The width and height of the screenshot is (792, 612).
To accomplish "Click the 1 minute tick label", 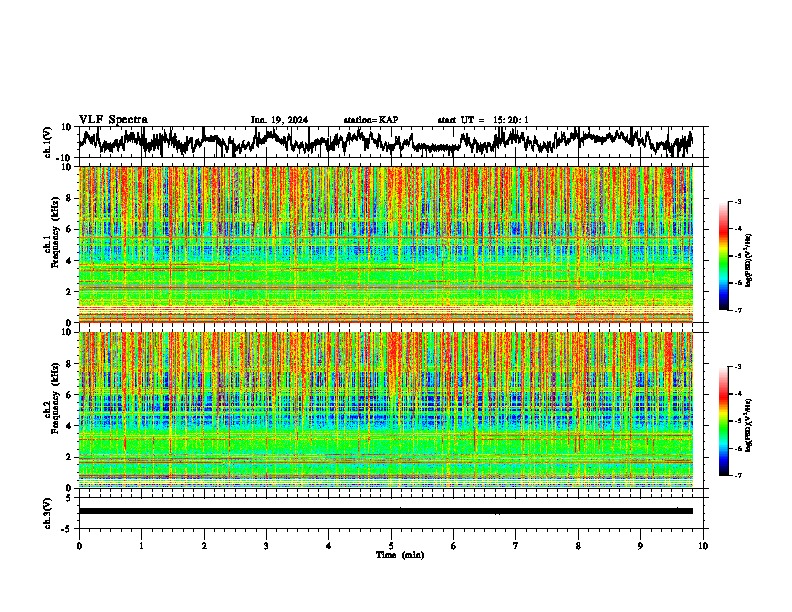I will [x=141, y=546].
